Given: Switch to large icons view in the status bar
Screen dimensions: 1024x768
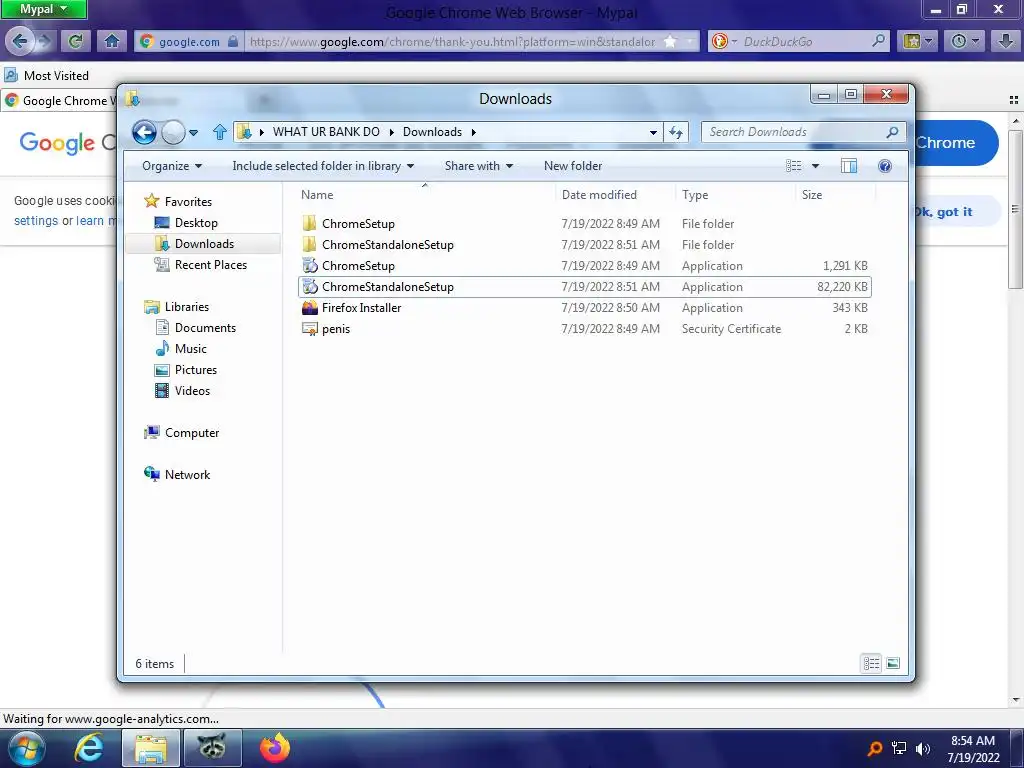Looking at the screenshot, I should pos(893,664).
